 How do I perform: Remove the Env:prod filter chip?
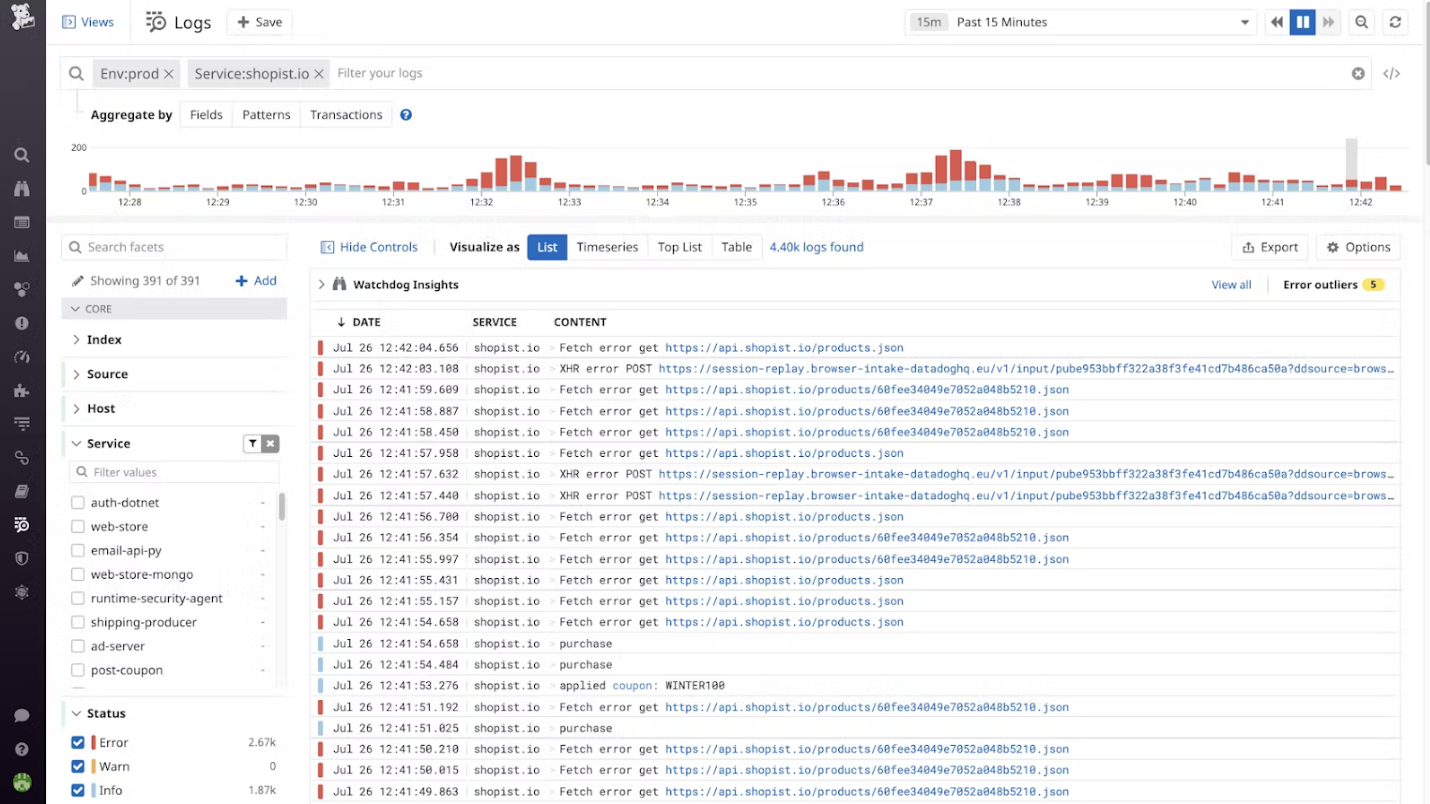click(x=166, y=73)
